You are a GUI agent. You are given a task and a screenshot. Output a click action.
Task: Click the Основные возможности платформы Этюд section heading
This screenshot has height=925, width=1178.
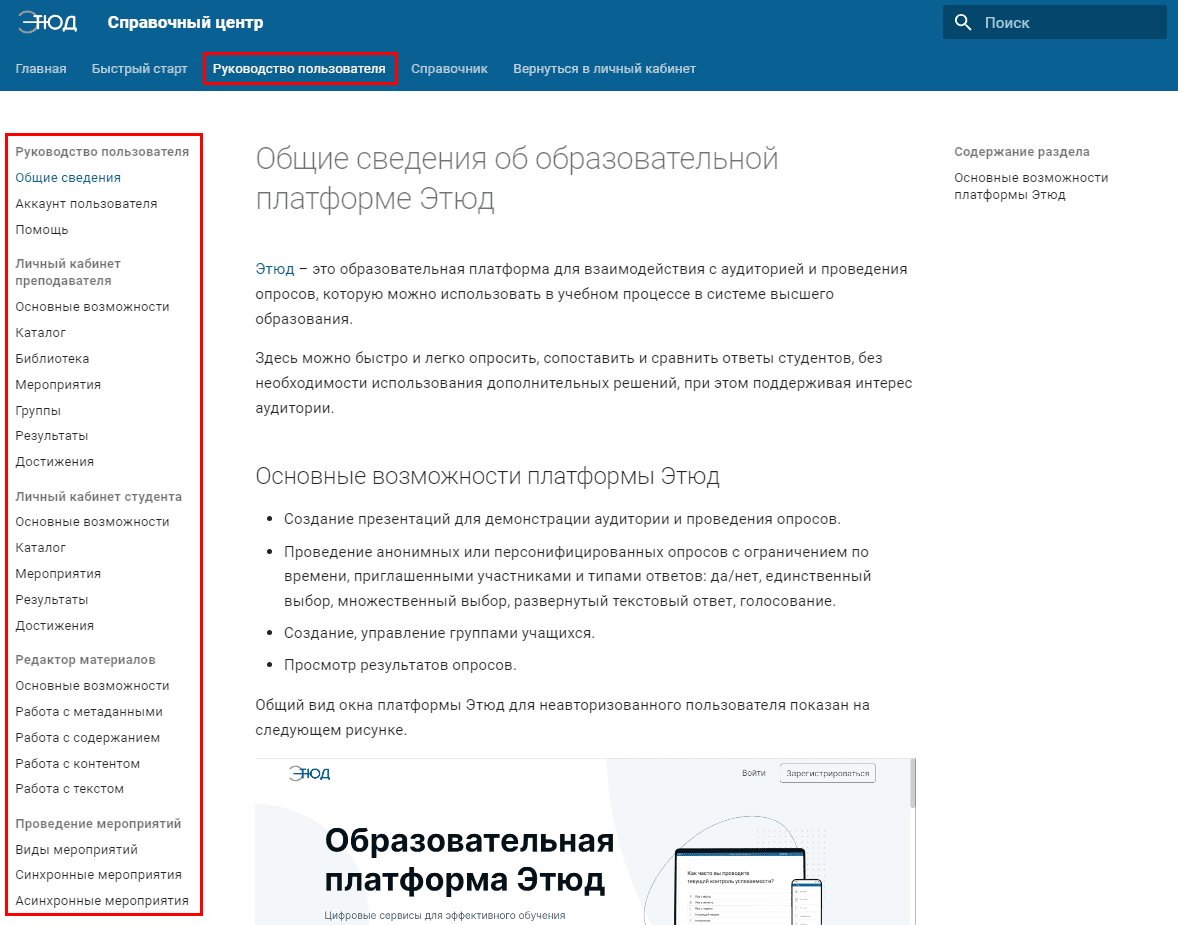488,476
